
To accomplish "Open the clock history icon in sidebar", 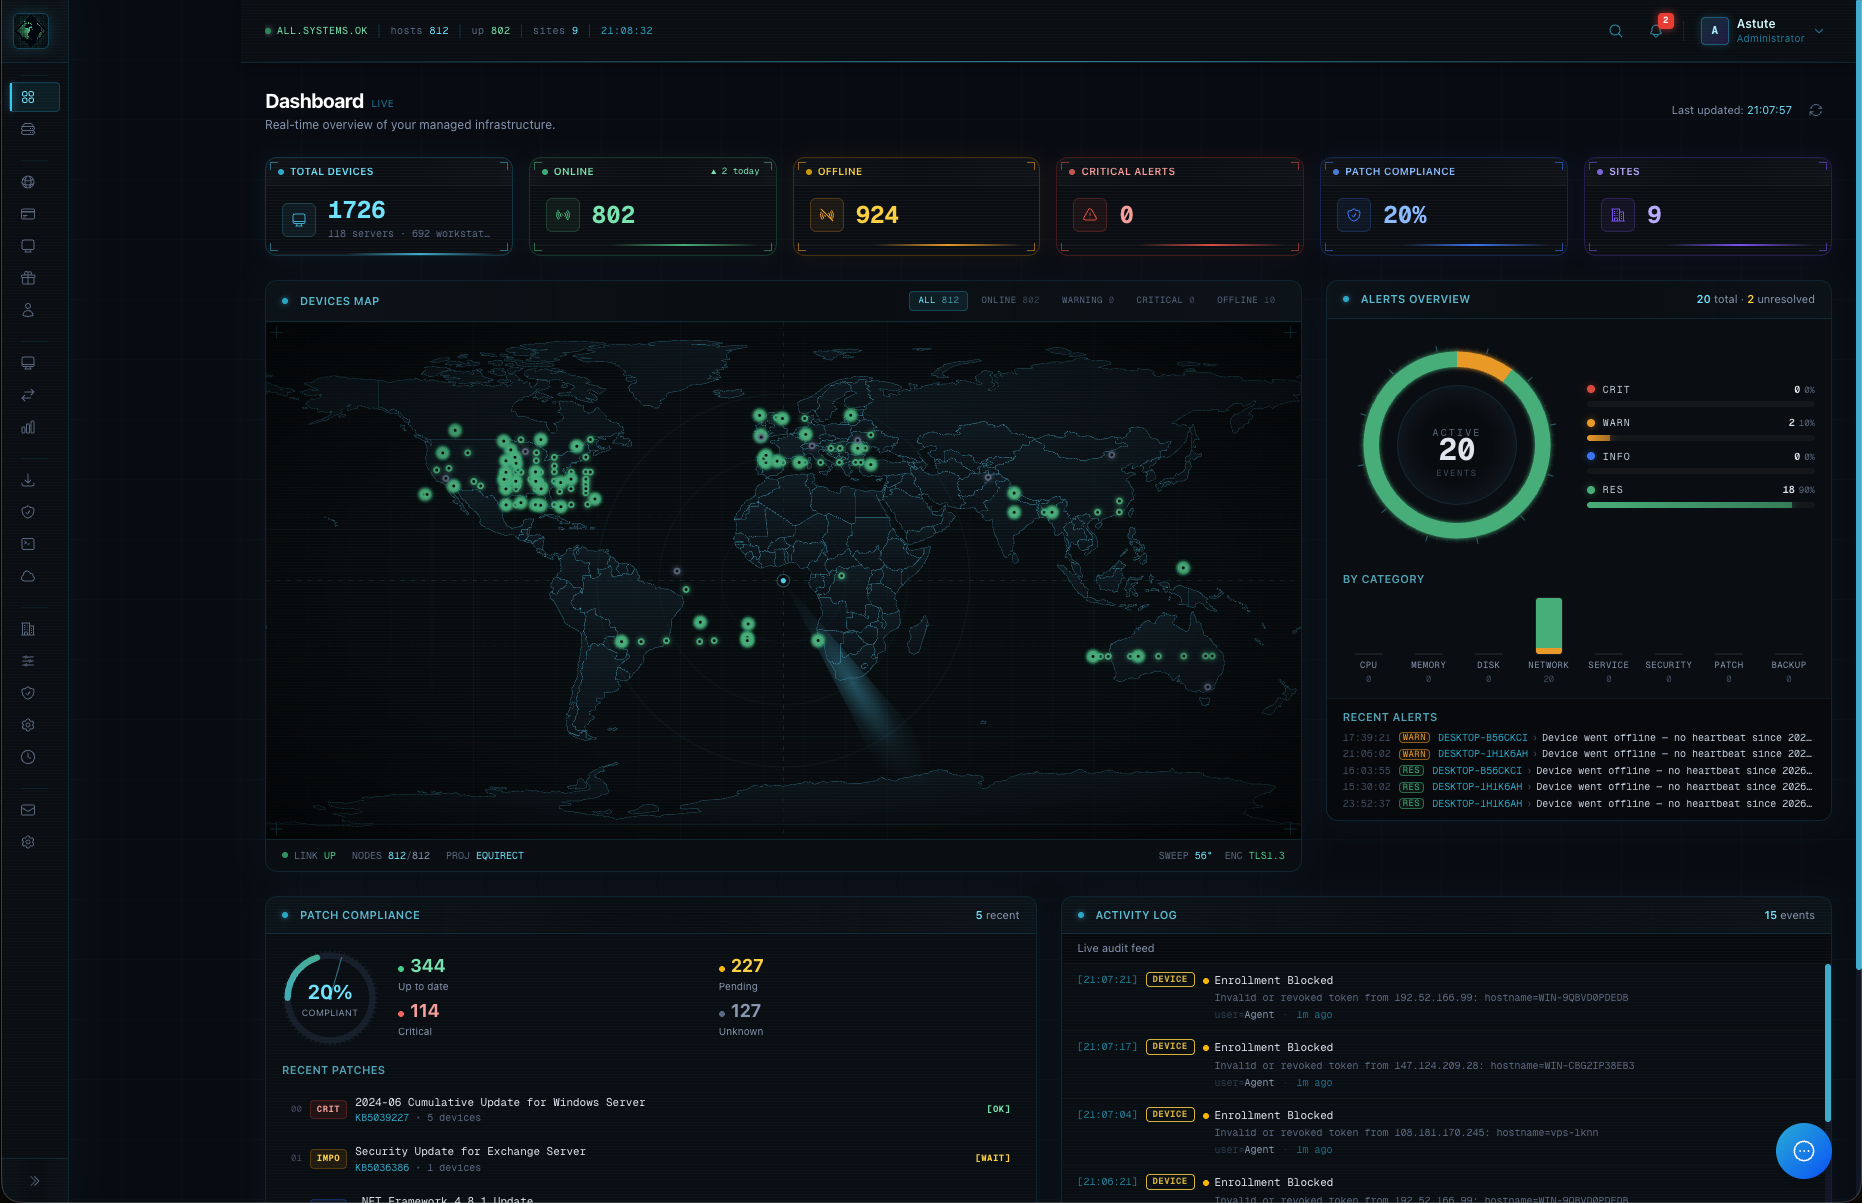I will [x=28, y=757].
